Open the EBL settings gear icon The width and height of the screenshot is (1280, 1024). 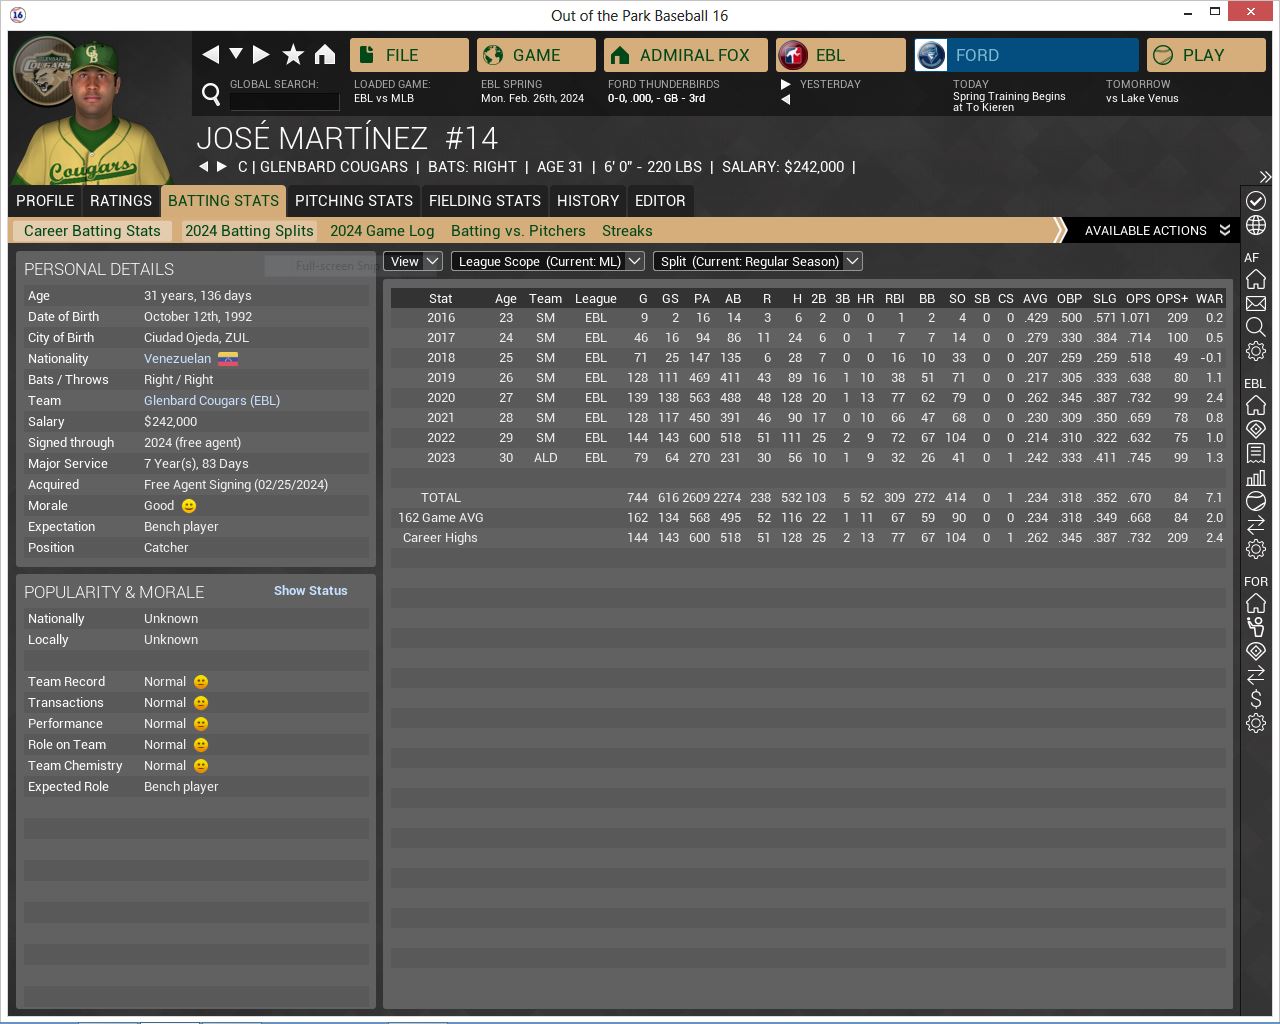coord(1256,549)
